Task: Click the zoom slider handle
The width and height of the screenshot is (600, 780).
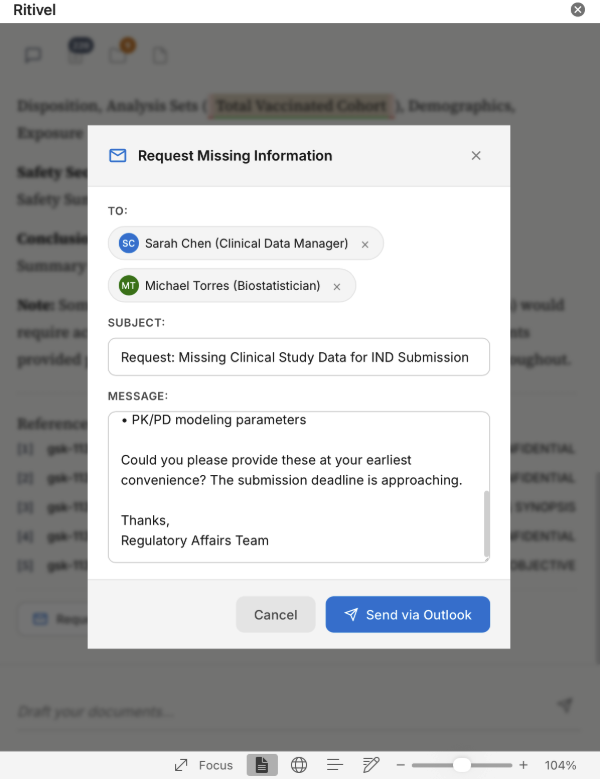Action: [462, 765]
